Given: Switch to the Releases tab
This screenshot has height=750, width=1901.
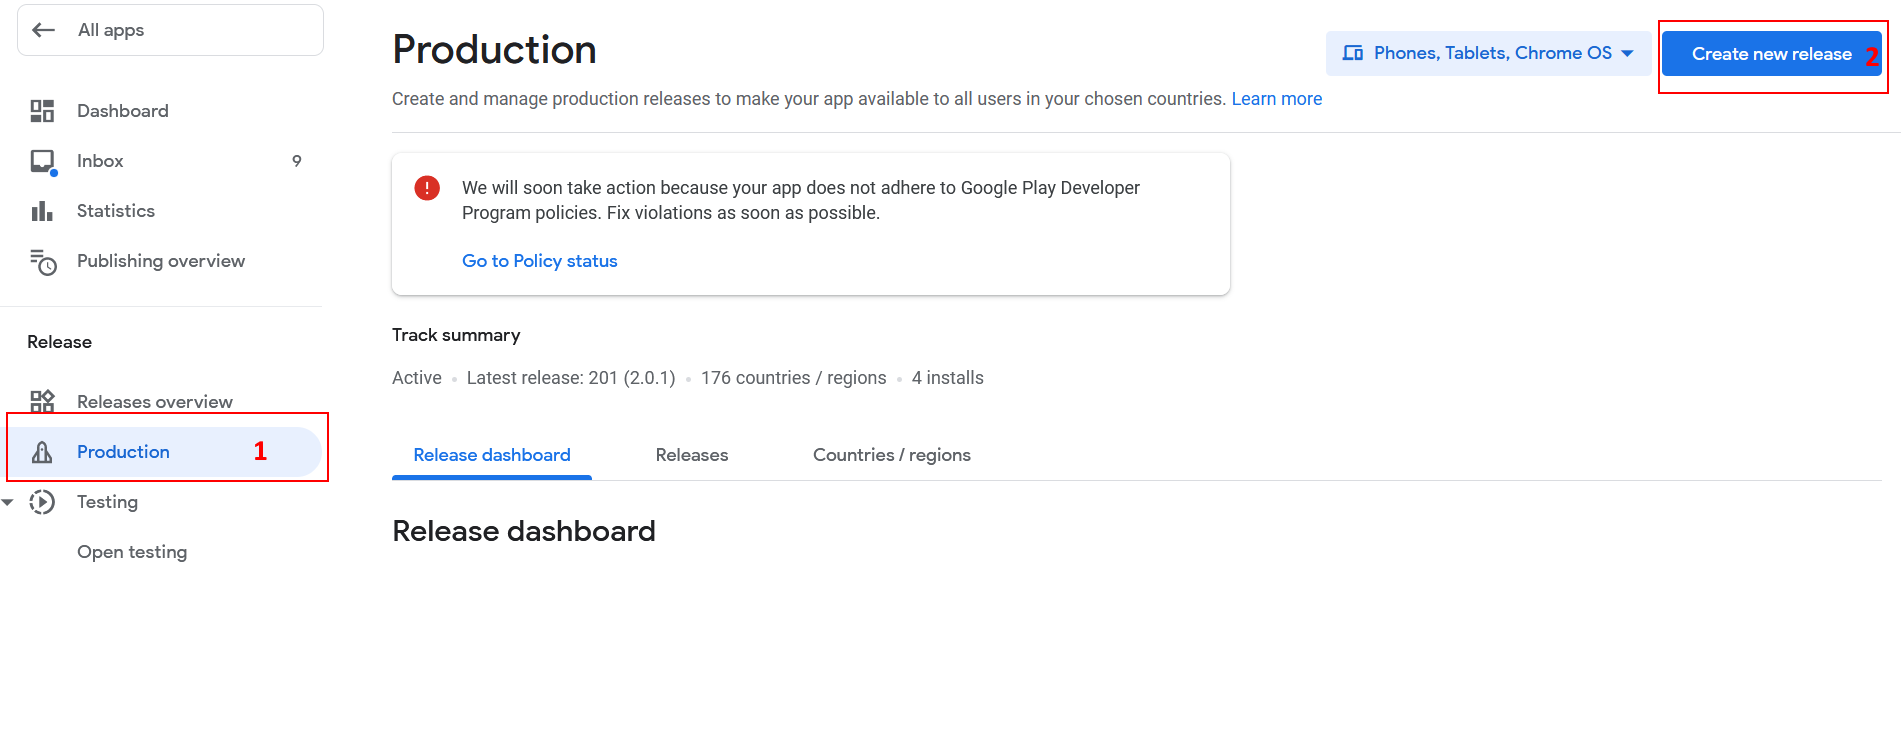Looking at the screenshot, I should click(691, 455).
